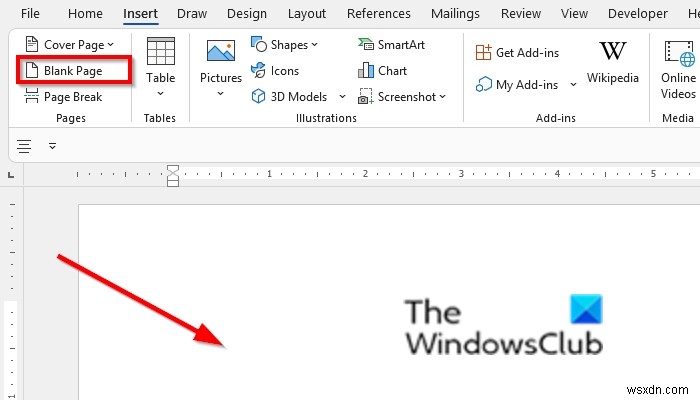
Task: Insert a Page Break
Action: pos(63,97)
